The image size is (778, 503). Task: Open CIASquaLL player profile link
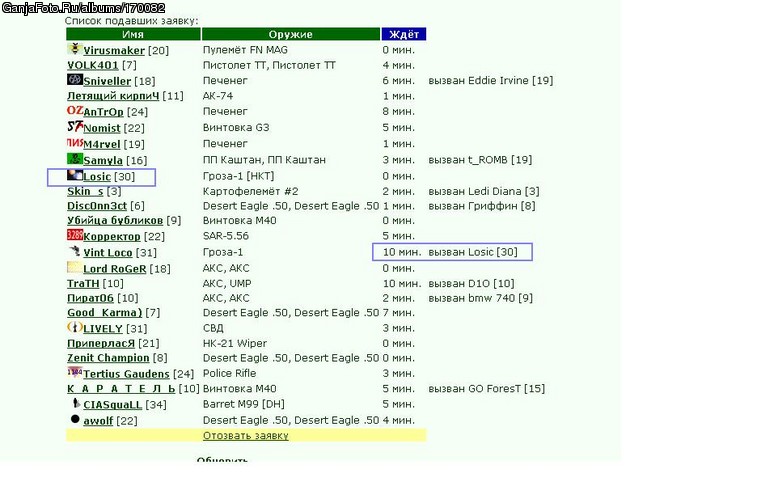pyautogui.click(x=113, y=404)
